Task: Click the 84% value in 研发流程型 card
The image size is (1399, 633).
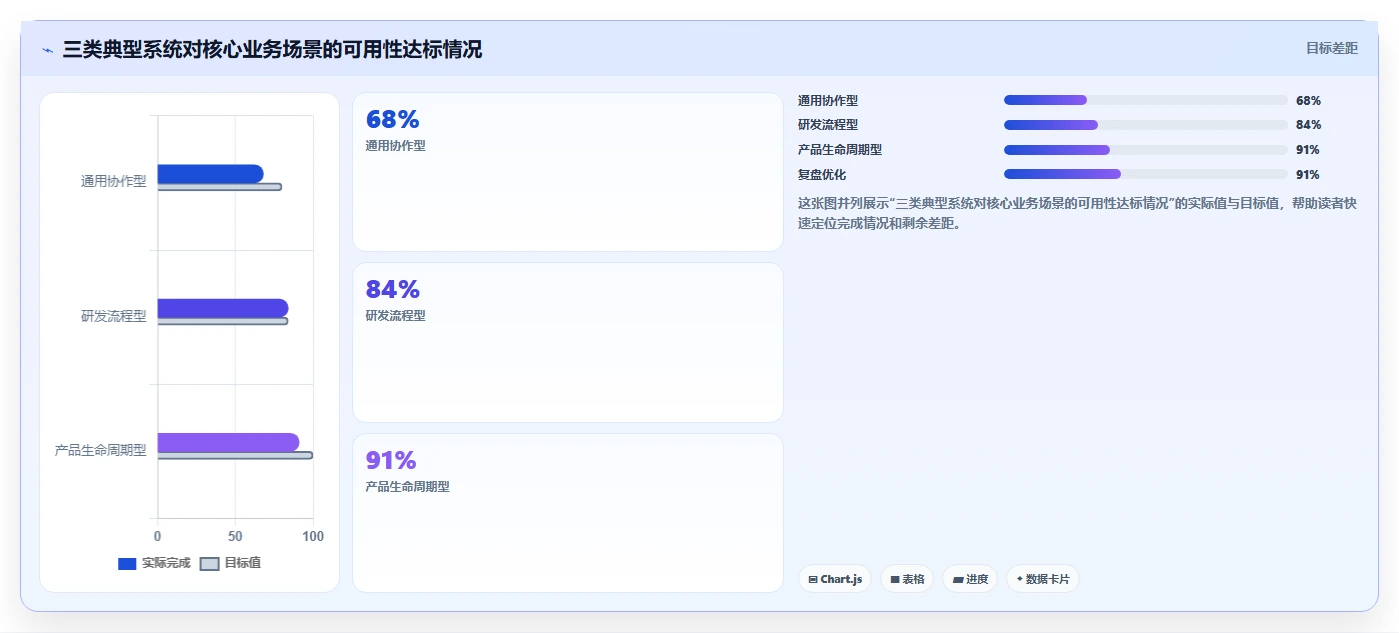Action: pyautogui.click(x=392, y=290)
